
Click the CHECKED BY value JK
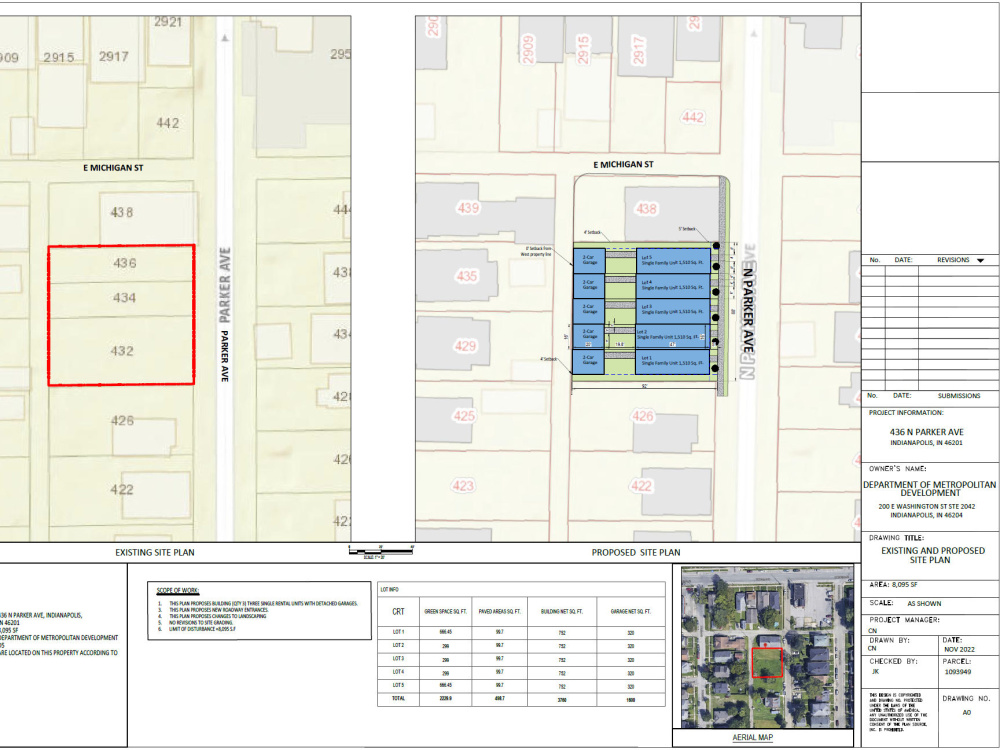coord(876,672)
